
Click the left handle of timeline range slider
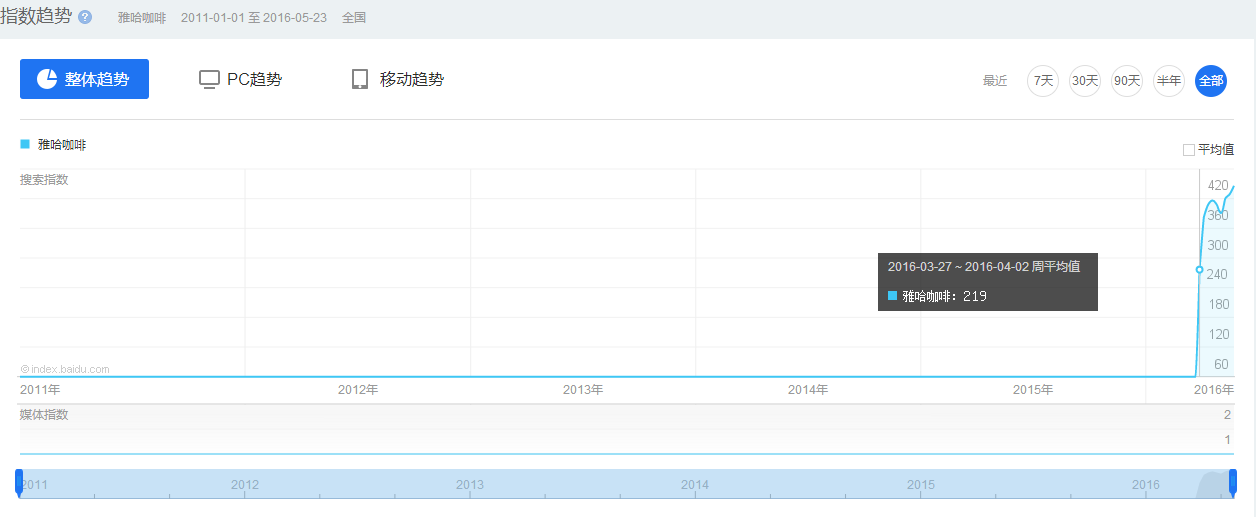19,482
